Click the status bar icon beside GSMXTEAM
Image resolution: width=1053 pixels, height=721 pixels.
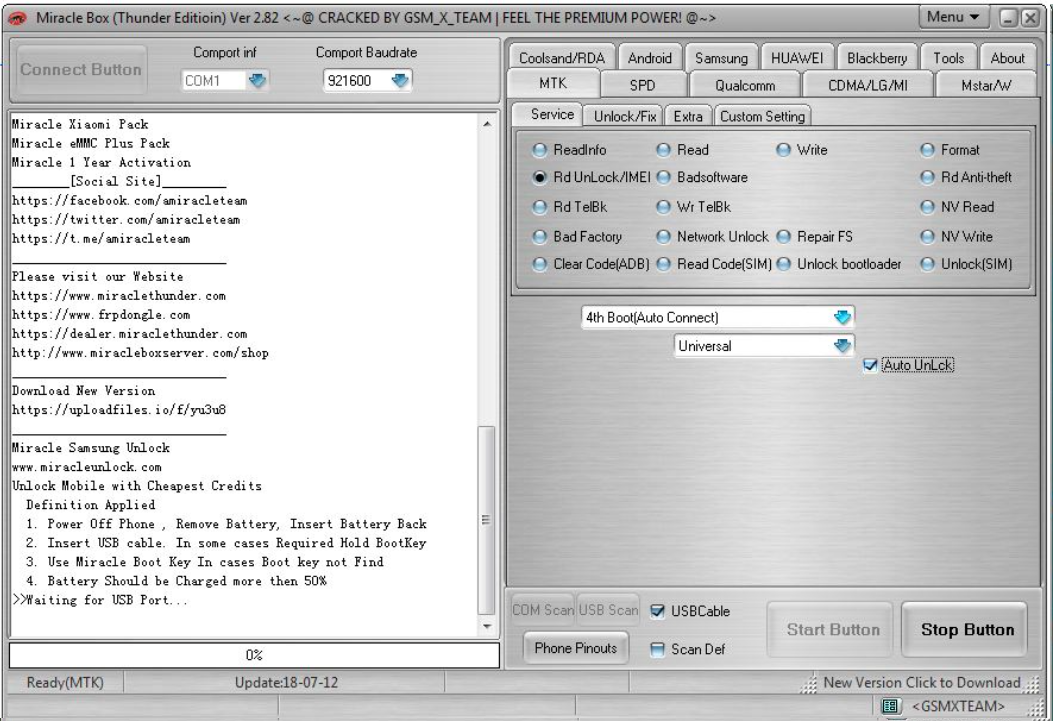pos(892,707)
